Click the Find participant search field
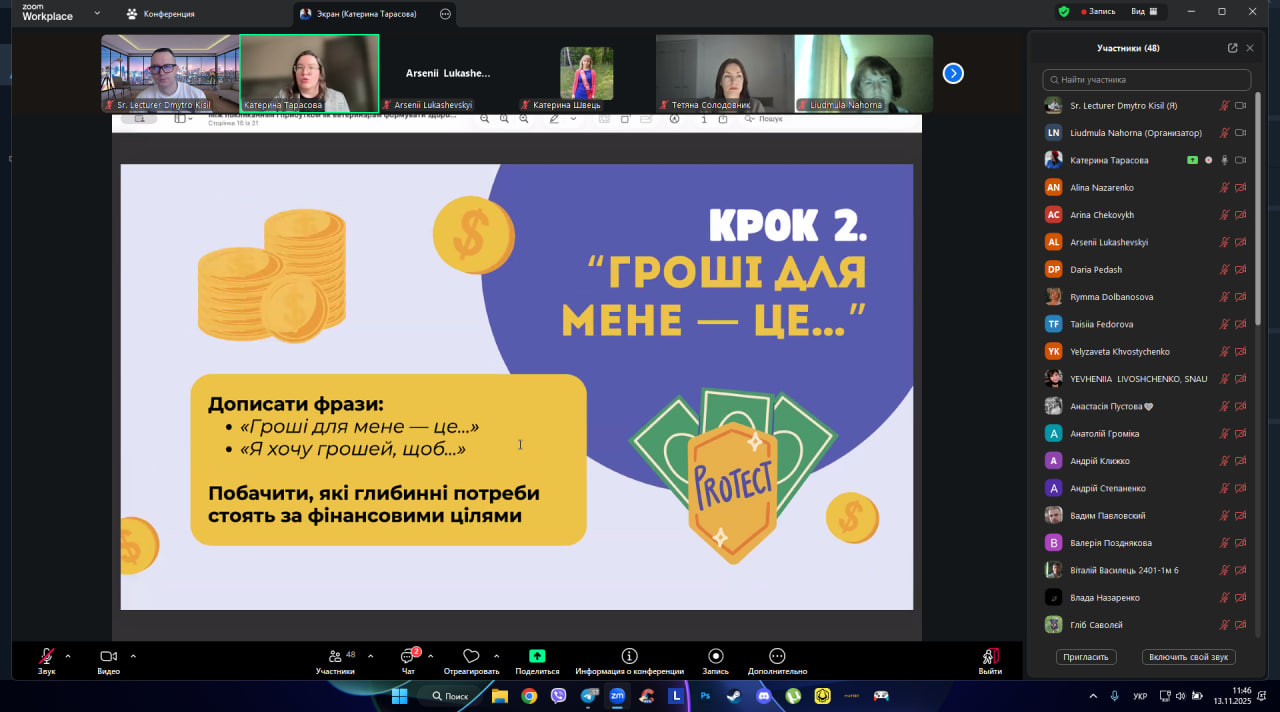1280x712 pixels. point(1146,80)
